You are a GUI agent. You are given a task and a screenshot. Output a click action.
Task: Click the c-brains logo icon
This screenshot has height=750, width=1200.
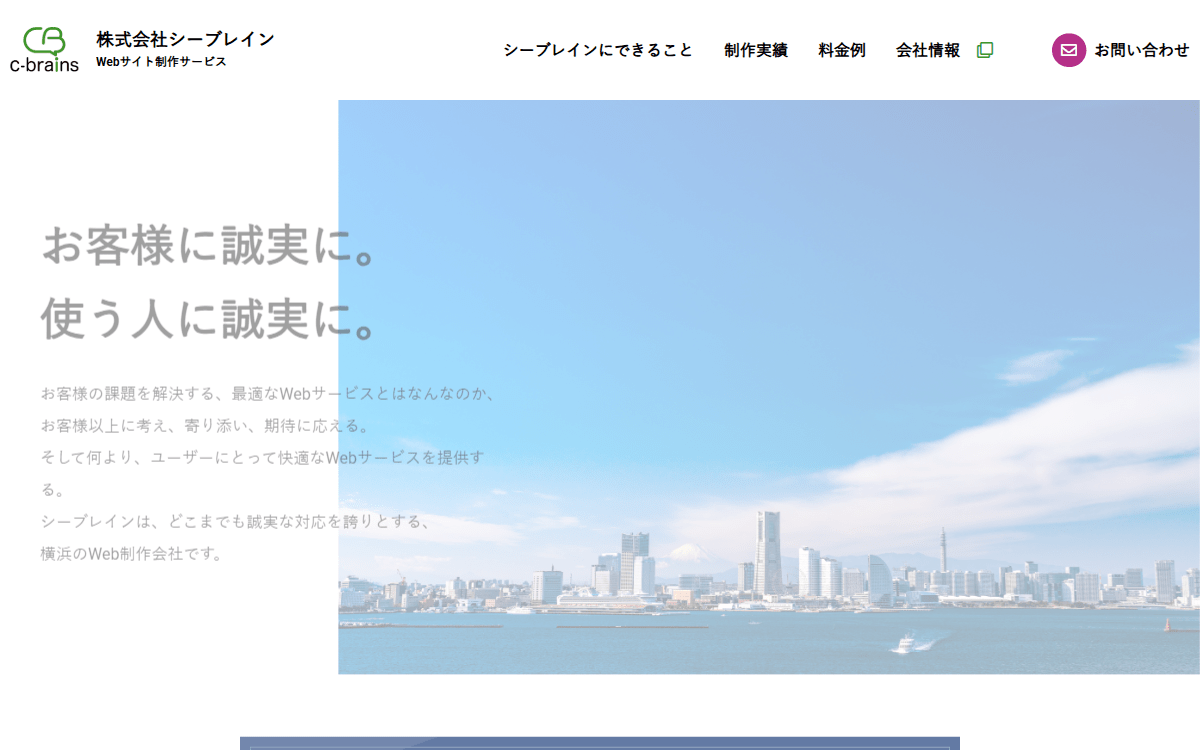point(44,49)
